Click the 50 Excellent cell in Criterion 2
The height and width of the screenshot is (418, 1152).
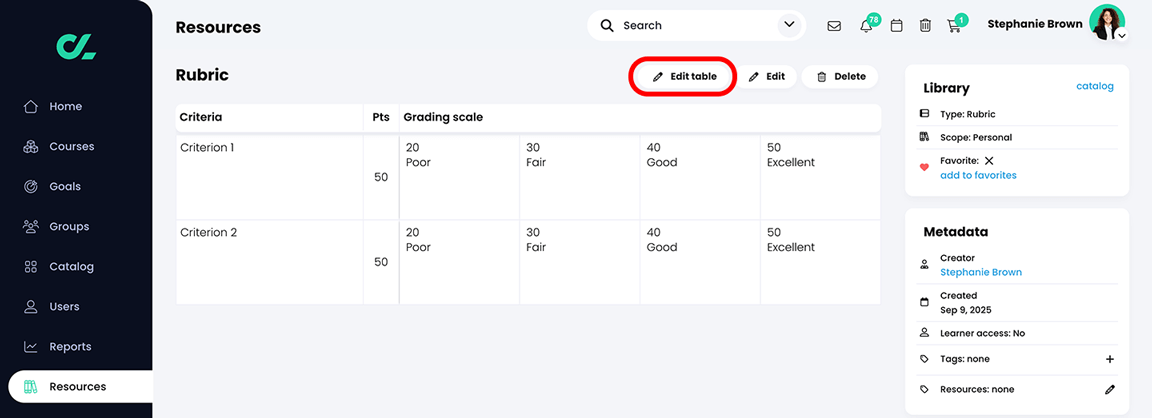(821, 262)
